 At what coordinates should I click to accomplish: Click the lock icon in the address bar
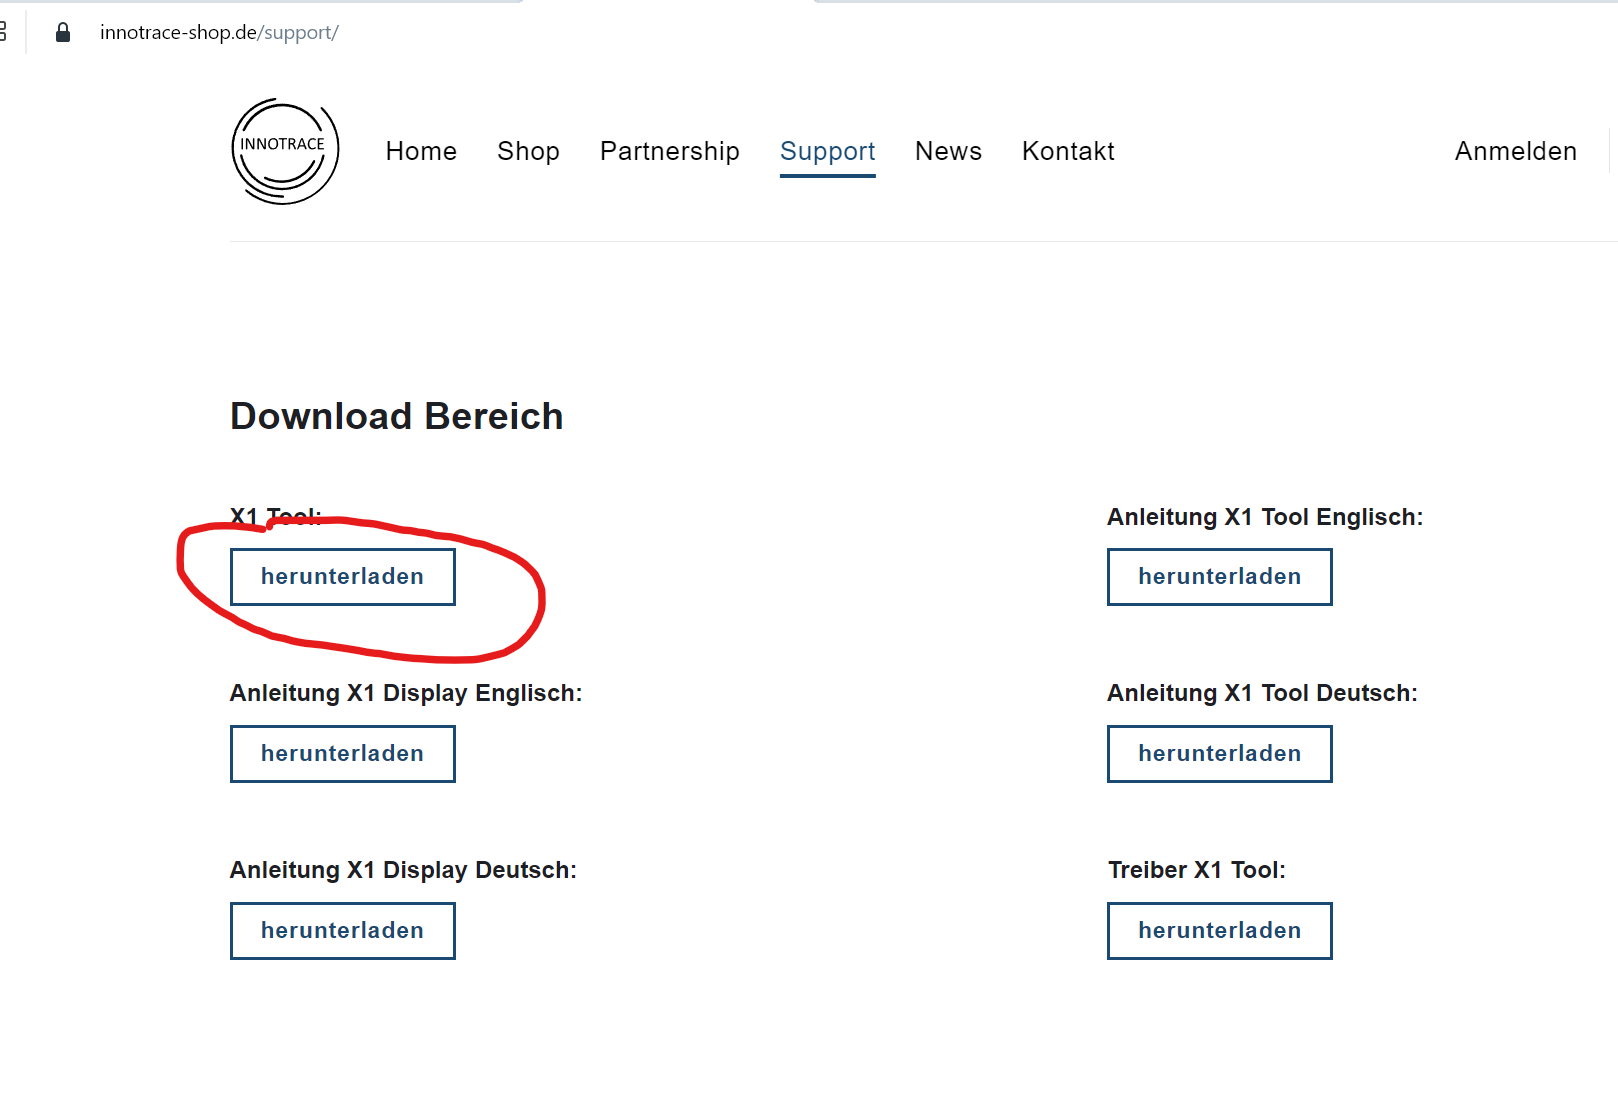click(63, 33)
